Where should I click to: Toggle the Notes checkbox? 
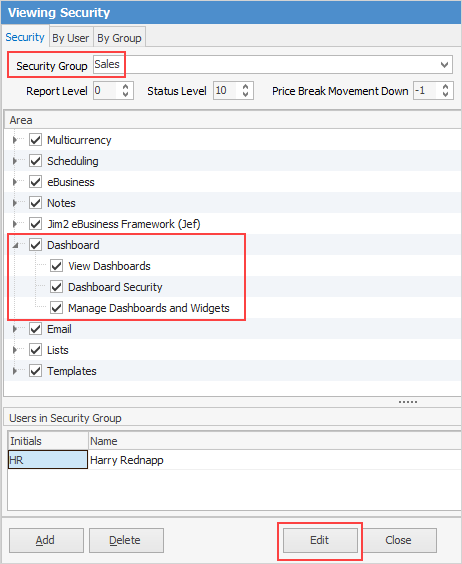coord(35,203)
